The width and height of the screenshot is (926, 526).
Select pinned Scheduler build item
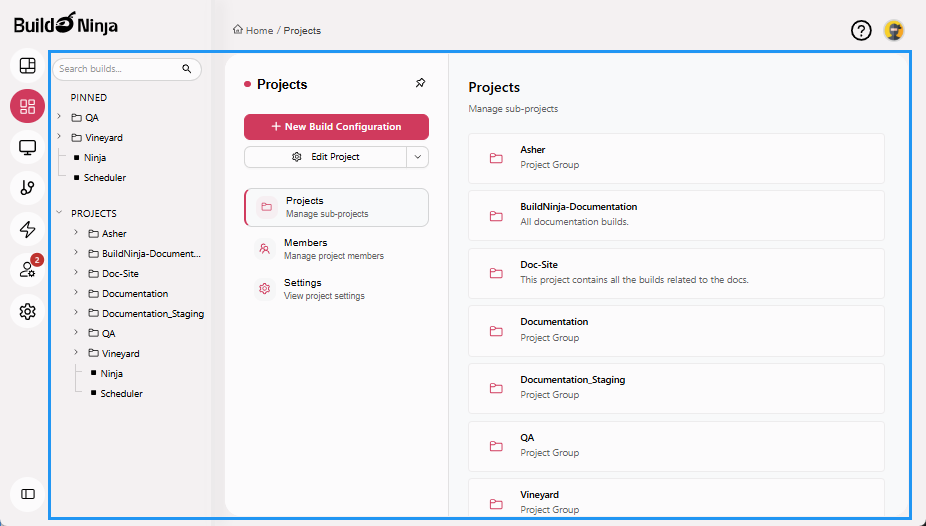(105, 178)
